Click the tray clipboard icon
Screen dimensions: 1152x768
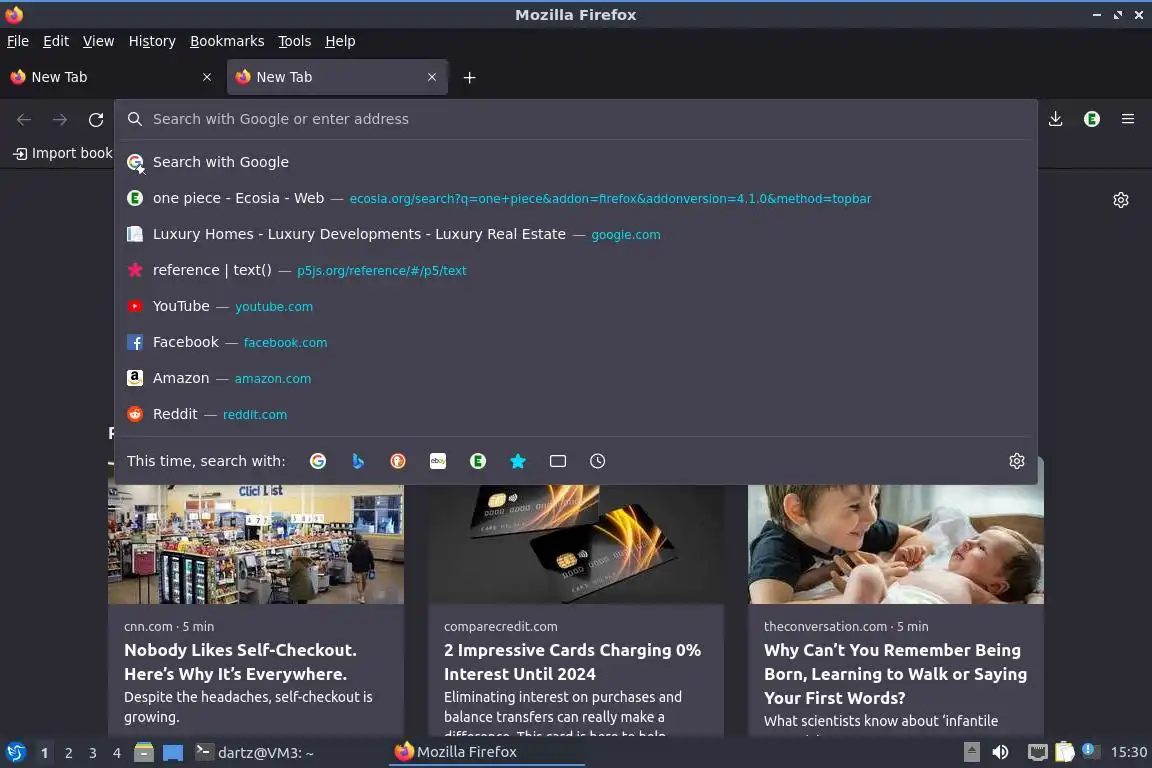[1065, 752]
